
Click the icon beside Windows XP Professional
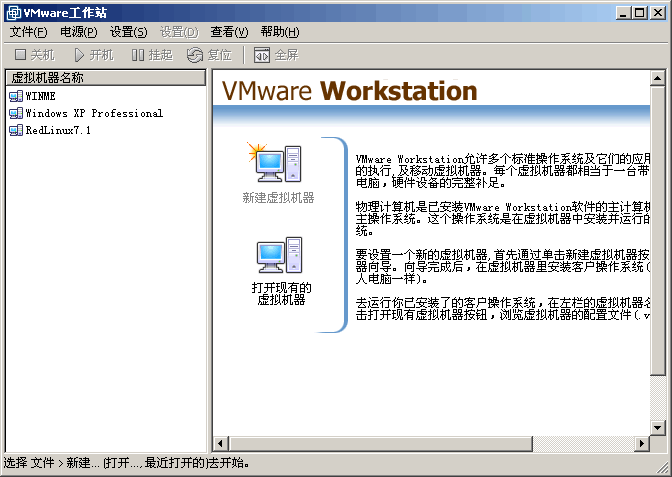[16, 113]
